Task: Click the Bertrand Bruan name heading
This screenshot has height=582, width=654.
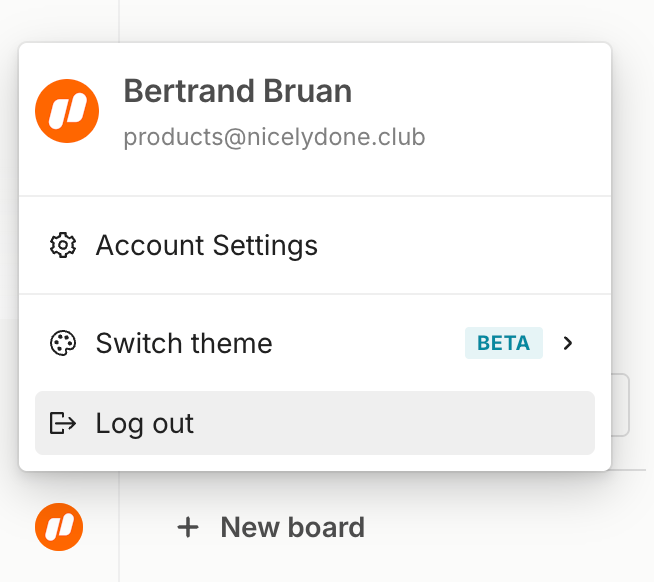Action: pos(237,92)
